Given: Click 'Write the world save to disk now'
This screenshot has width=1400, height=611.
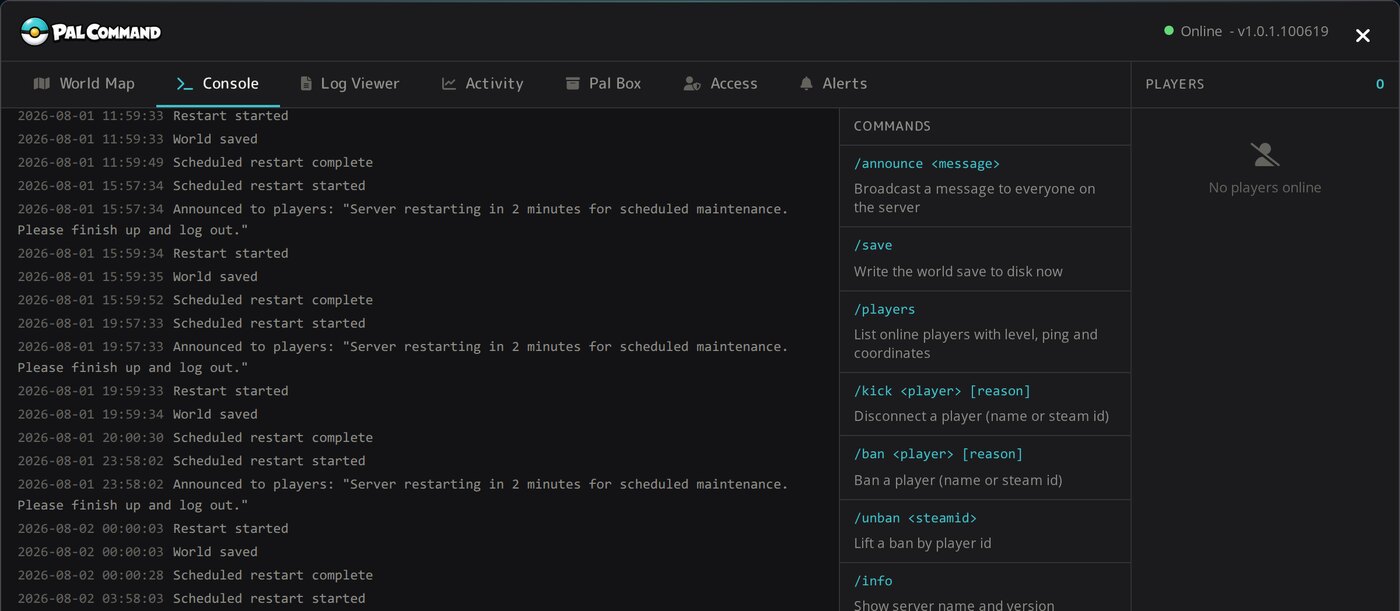Looking at the screenshot, I should tap(958, 272).
